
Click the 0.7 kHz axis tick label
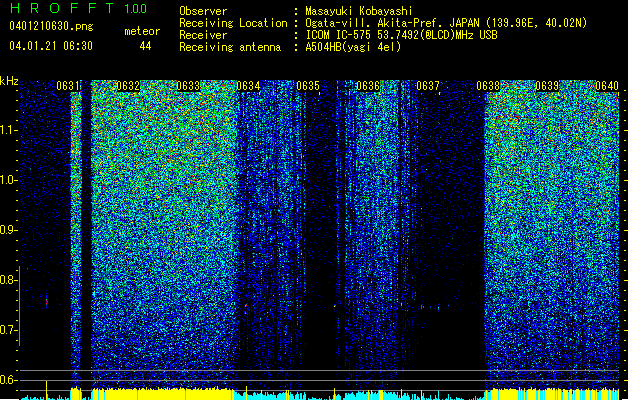pyautogui.click(x=8, y=330)
